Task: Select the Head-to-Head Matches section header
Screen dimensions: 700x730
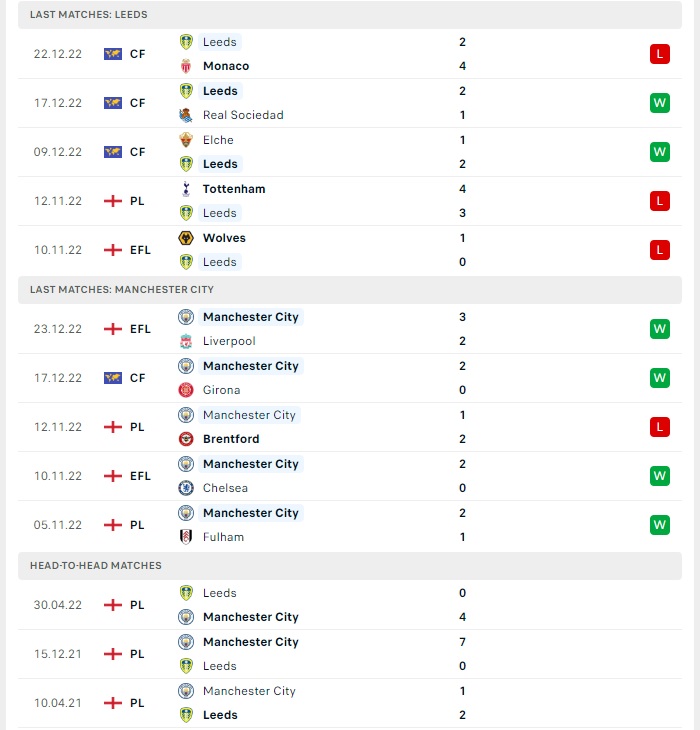Action: point(350,566)
